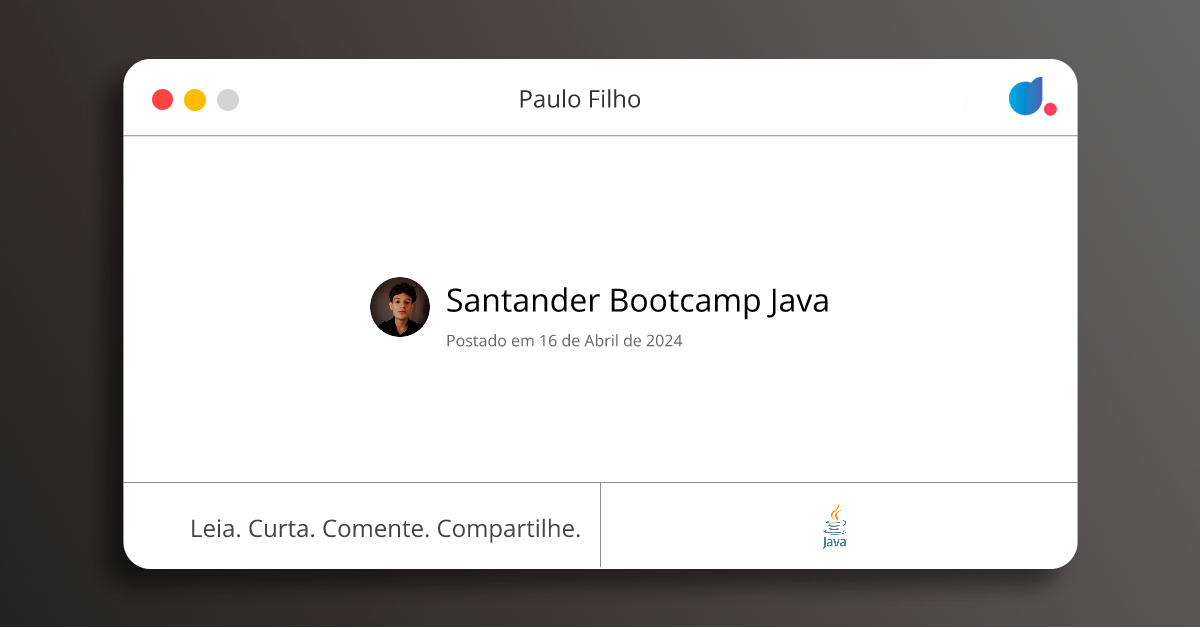Click the gradient background outside the card
1200x628 pixels.
click(x=60, y=314)
